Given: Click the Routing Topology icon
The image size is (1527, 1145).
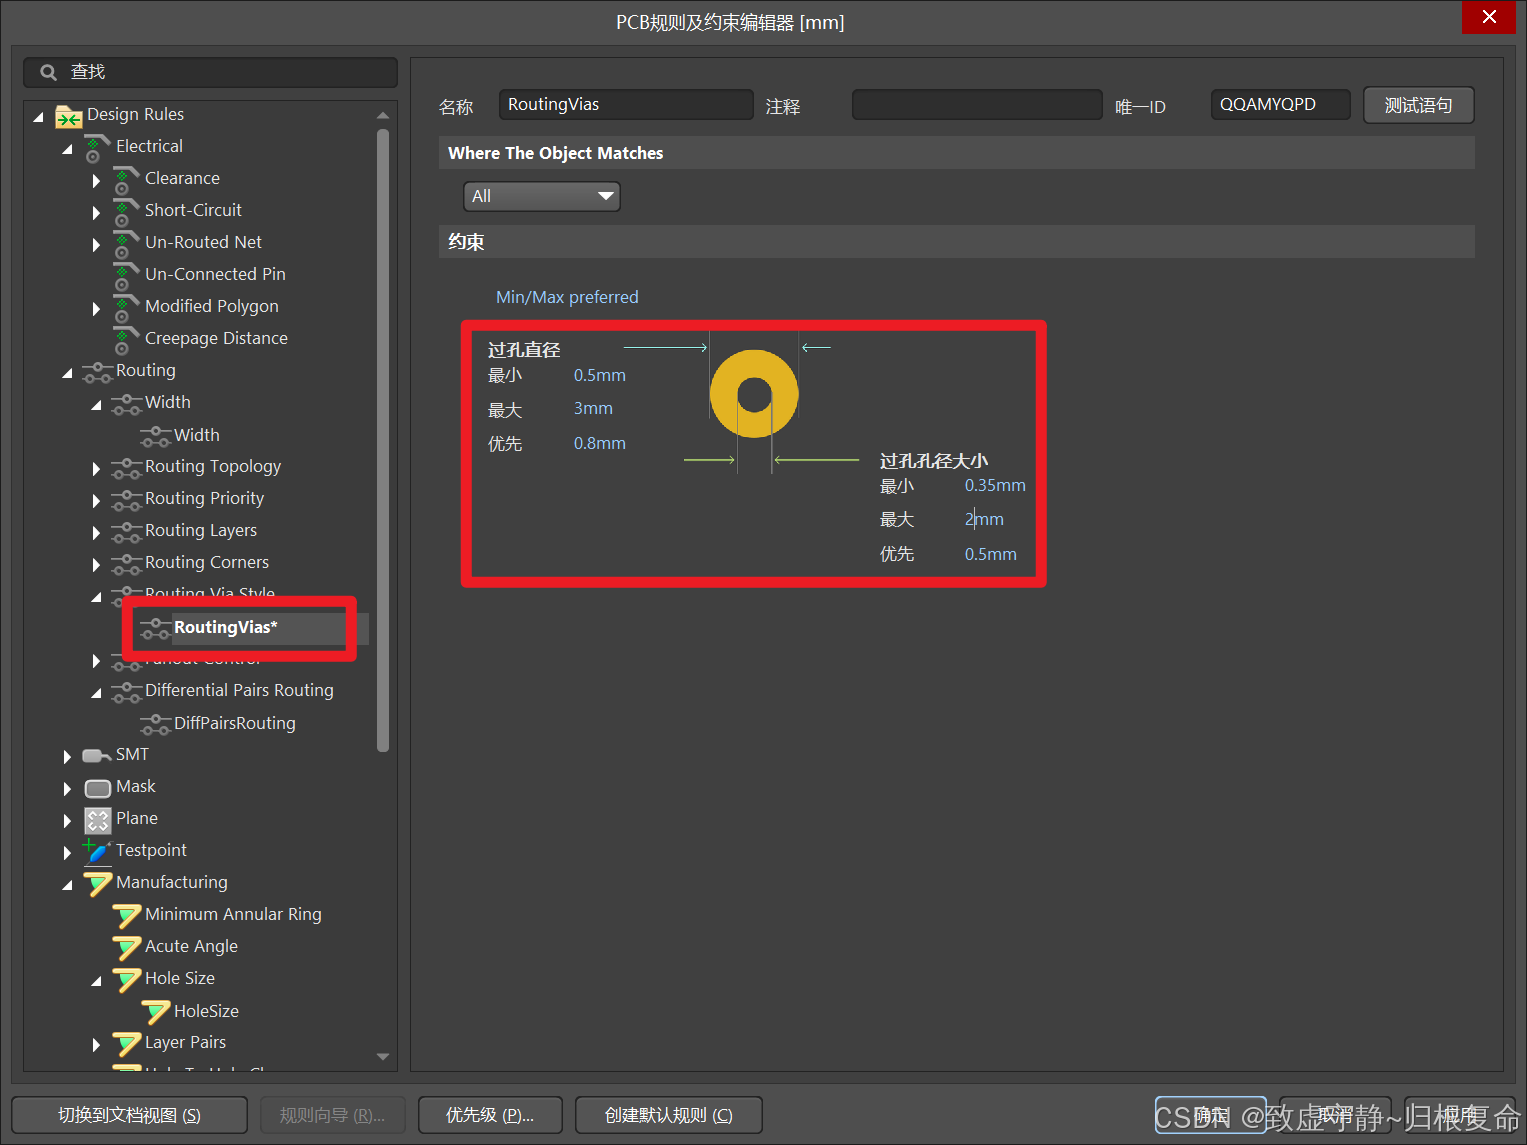Looking at the screenshot, I should (x=126, y=468).
